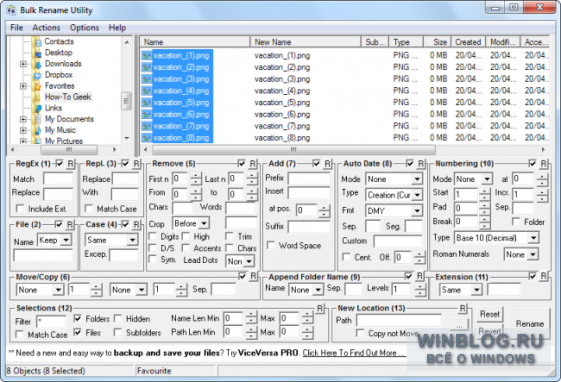The width and height of the screenshot is (561, 382).
Task: Open the Case Same dropdown
Action: pos(132,240)
